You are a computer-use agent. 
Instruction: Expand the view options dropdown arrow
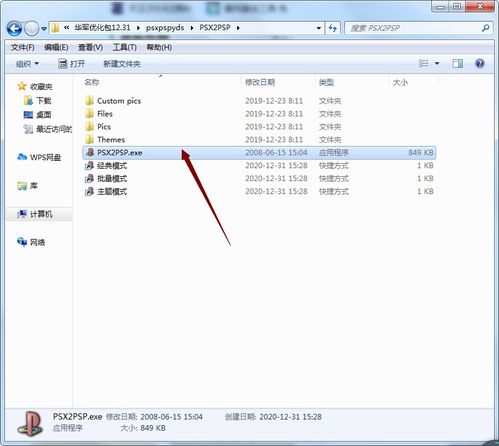437,63
